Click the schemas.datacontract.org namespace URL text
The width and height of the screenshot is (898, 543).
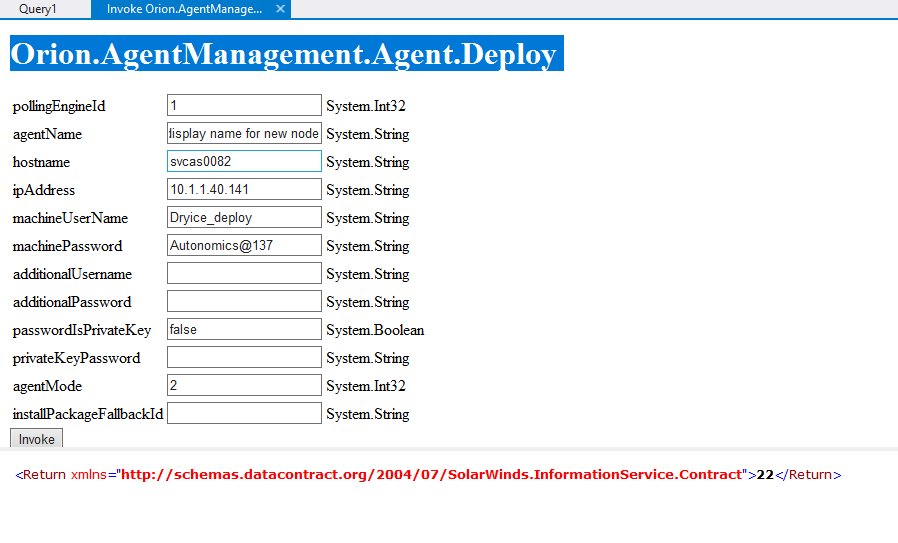pos(431,475)
